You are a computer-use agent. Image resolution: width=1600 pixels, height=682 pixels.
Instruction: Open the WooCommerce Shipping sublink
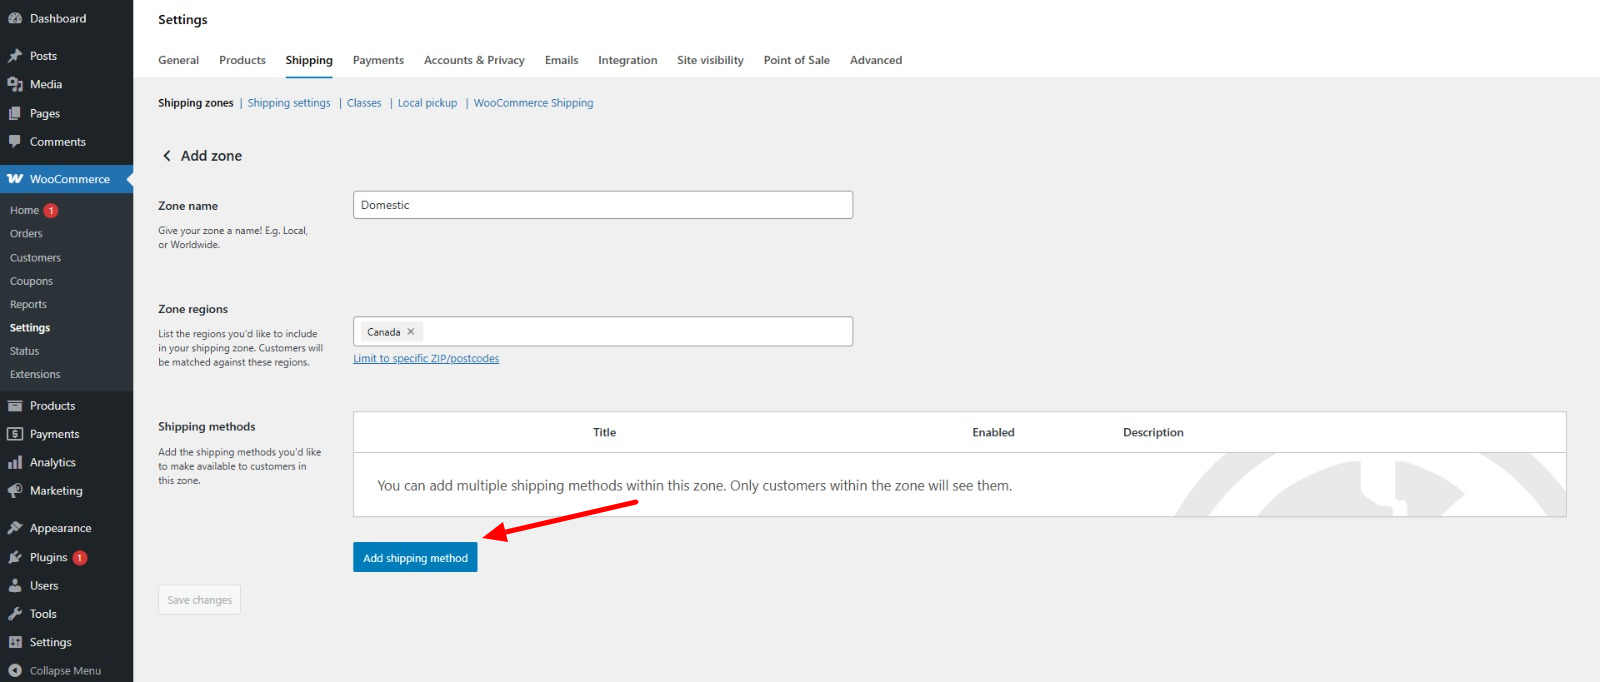533,103
